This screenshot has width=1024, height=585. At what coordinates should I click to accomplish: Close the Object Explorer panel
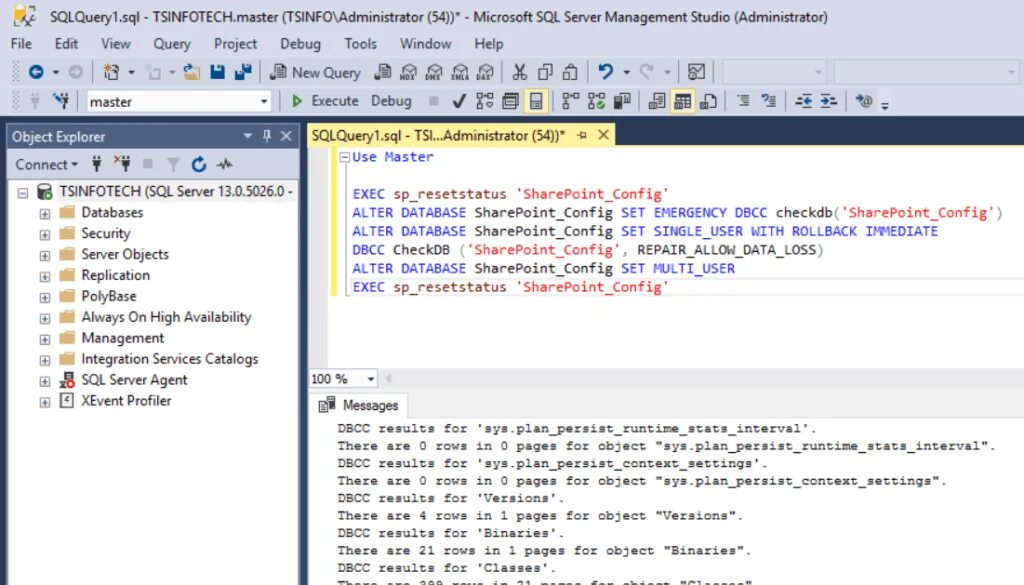tap(286, 136)
